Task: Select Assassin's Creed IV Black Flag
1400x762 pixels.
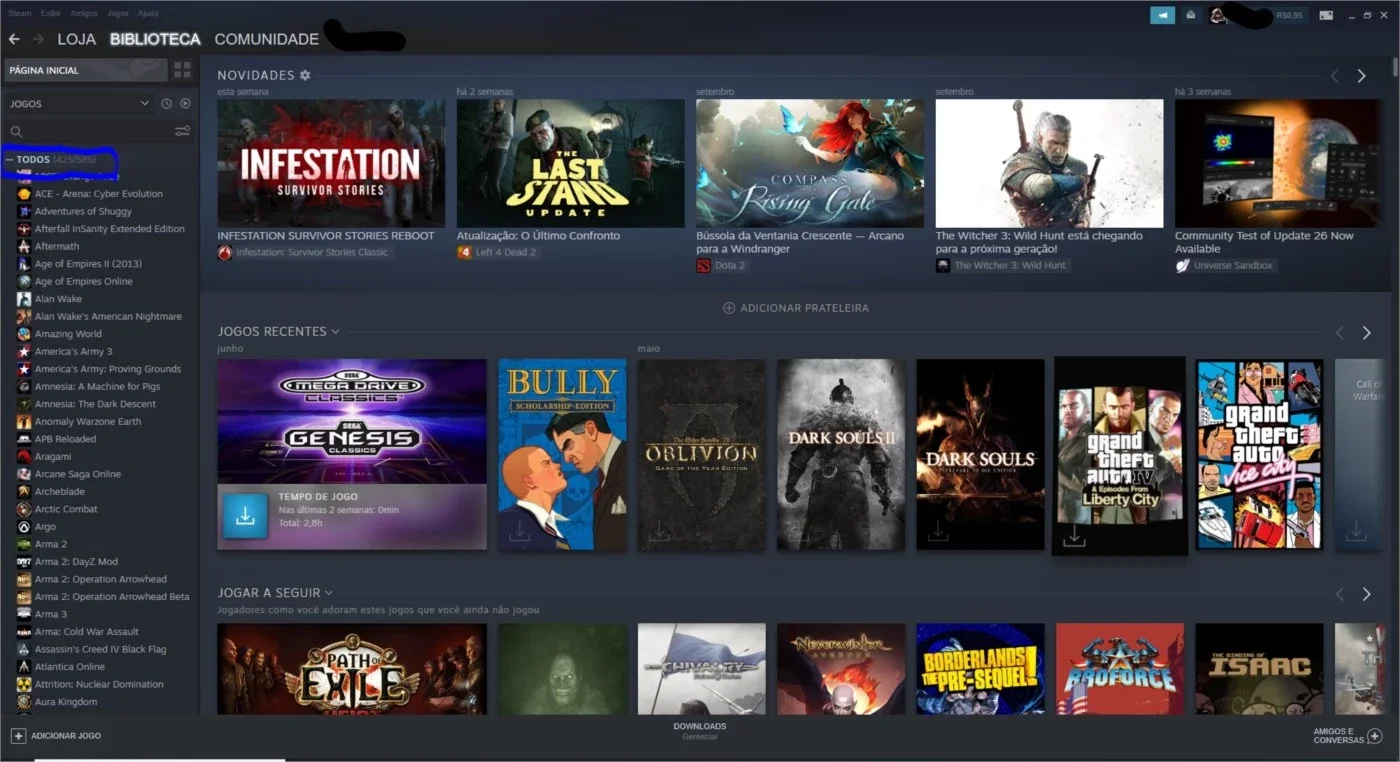Action: click(100, 649)
